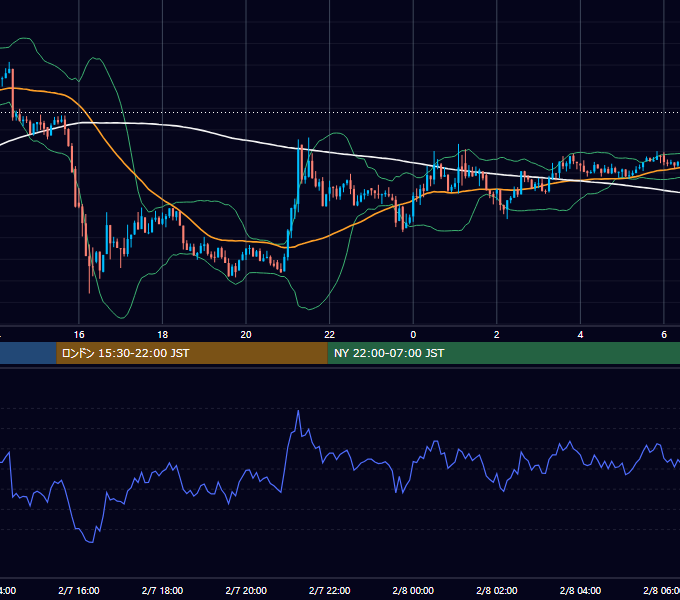Click the 2/8 02:00 indicator axis label
Viewport: 680px width, 600px height.
(497, 590)
